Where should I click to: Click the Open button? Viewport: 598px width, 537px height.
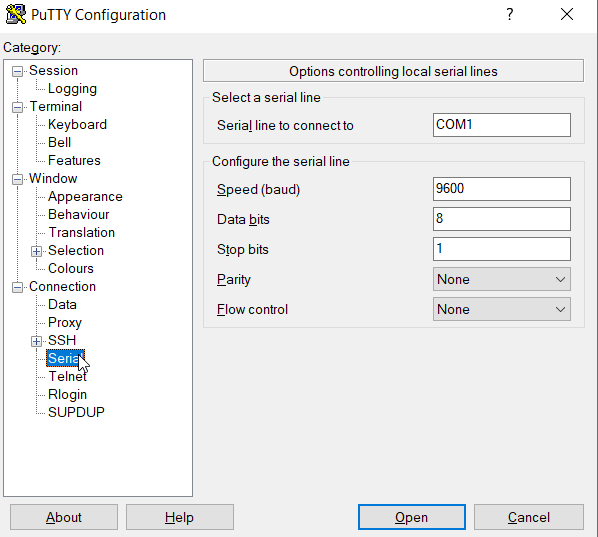tap(412, 517)
